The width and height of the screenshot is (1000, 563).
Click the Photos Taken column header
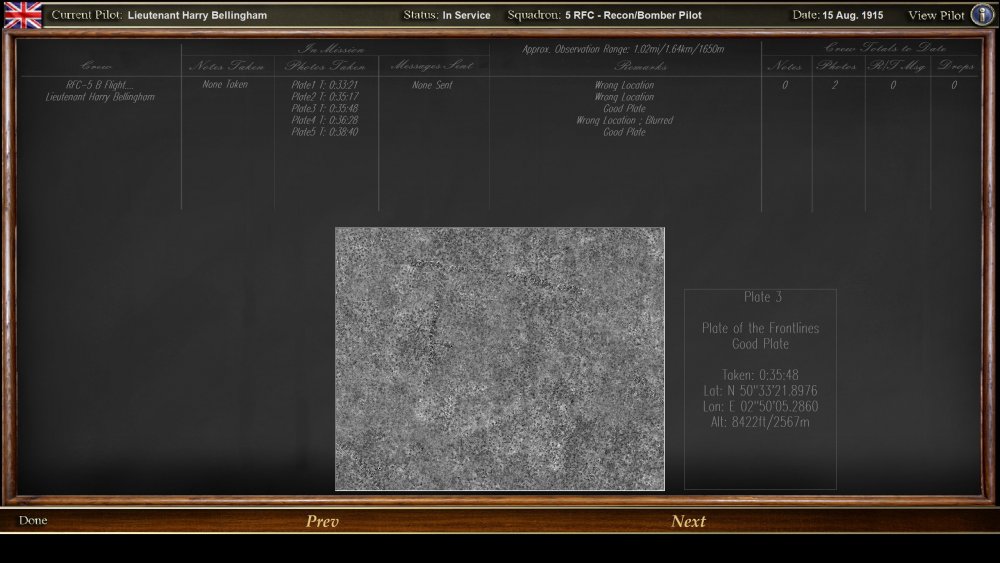[x=326, y=67]
